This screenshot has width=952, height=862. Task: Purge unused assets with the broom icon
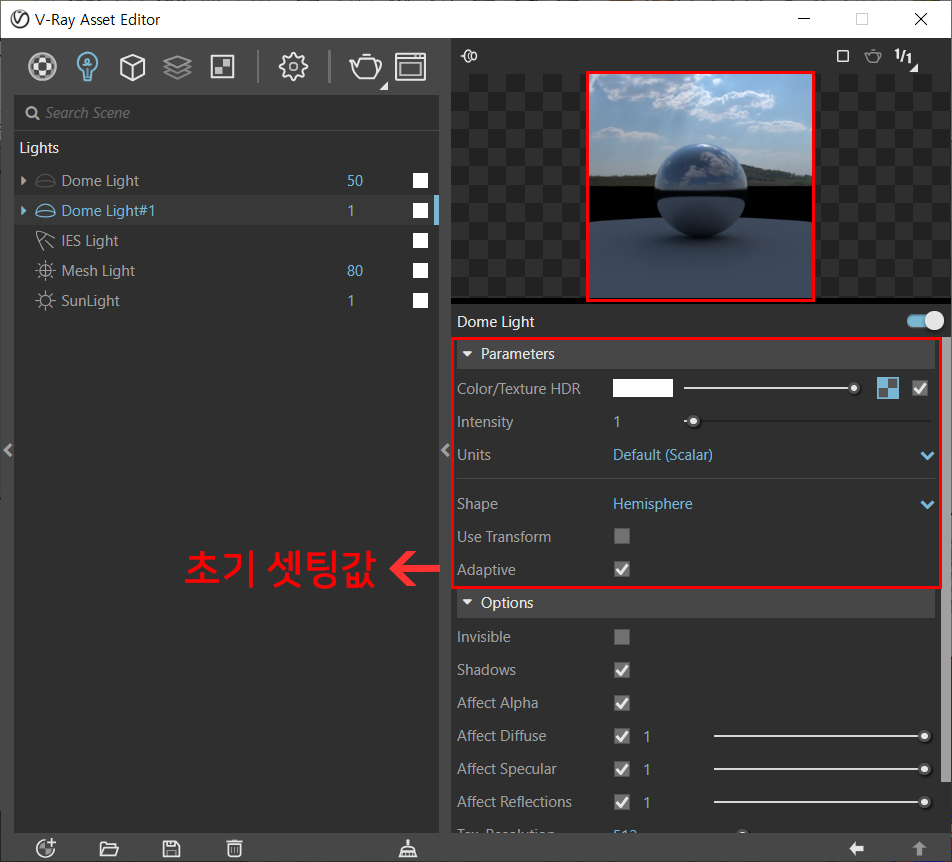[408, 848]
